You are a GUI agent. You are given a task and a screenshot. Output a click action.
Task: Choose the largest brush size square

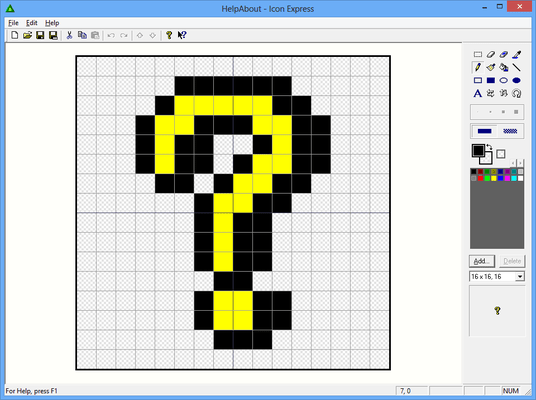tap(516, 112)
